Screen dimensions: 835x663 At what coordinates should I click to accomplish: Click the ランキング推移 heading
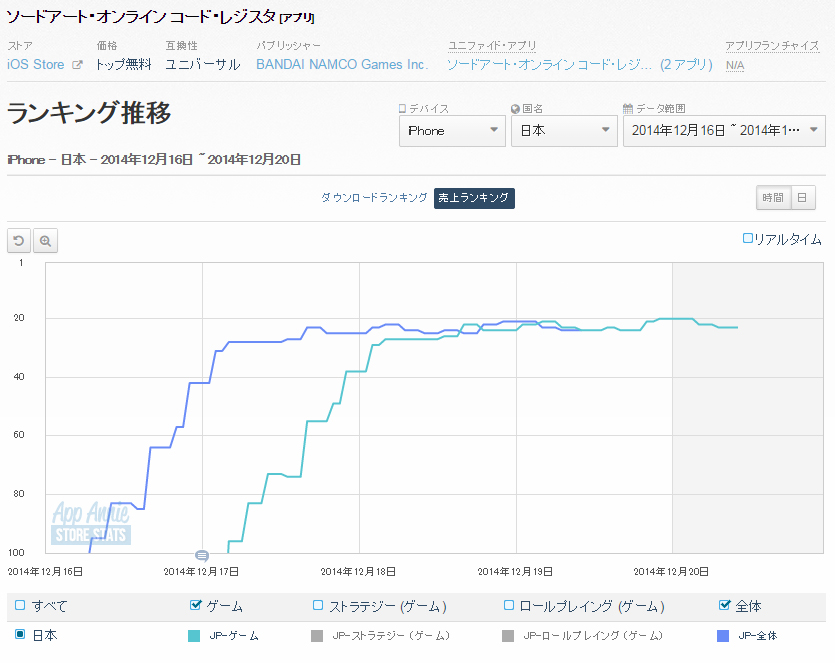coord(89,113)
